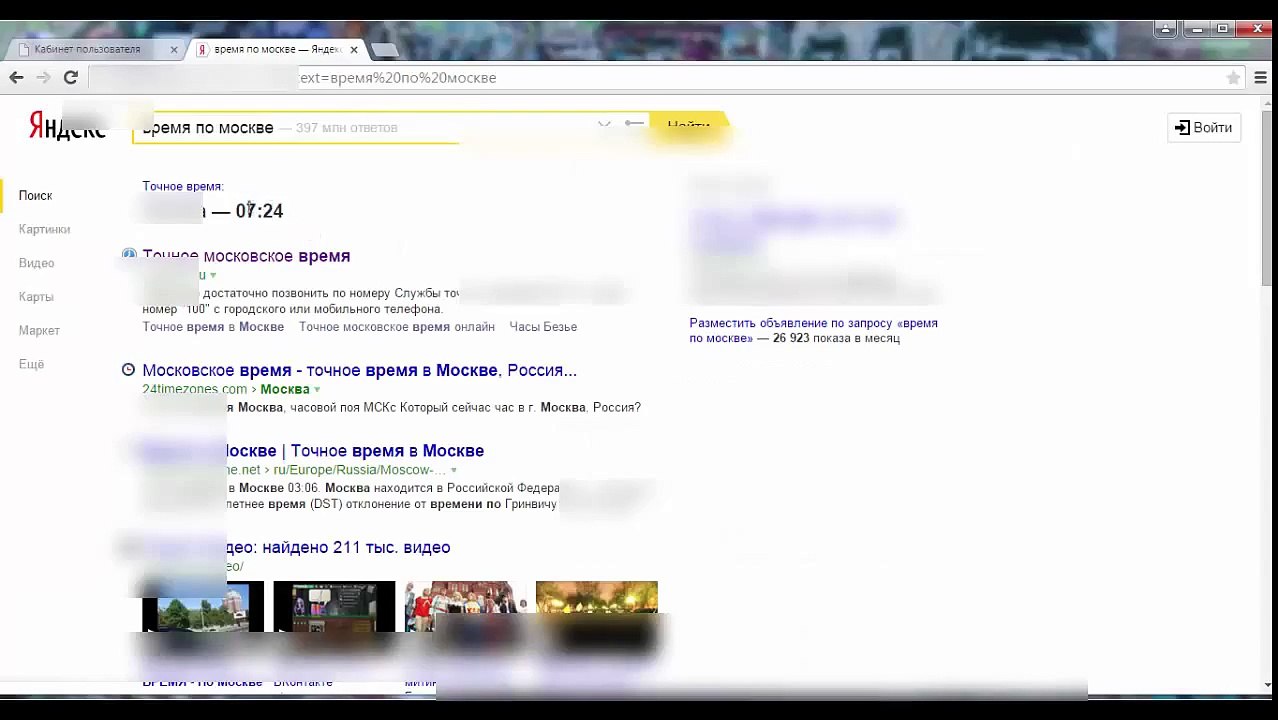Open Карты in the left sidebar
The width and height of the screenshot is (1278, 720).
(x=36, y=297)
